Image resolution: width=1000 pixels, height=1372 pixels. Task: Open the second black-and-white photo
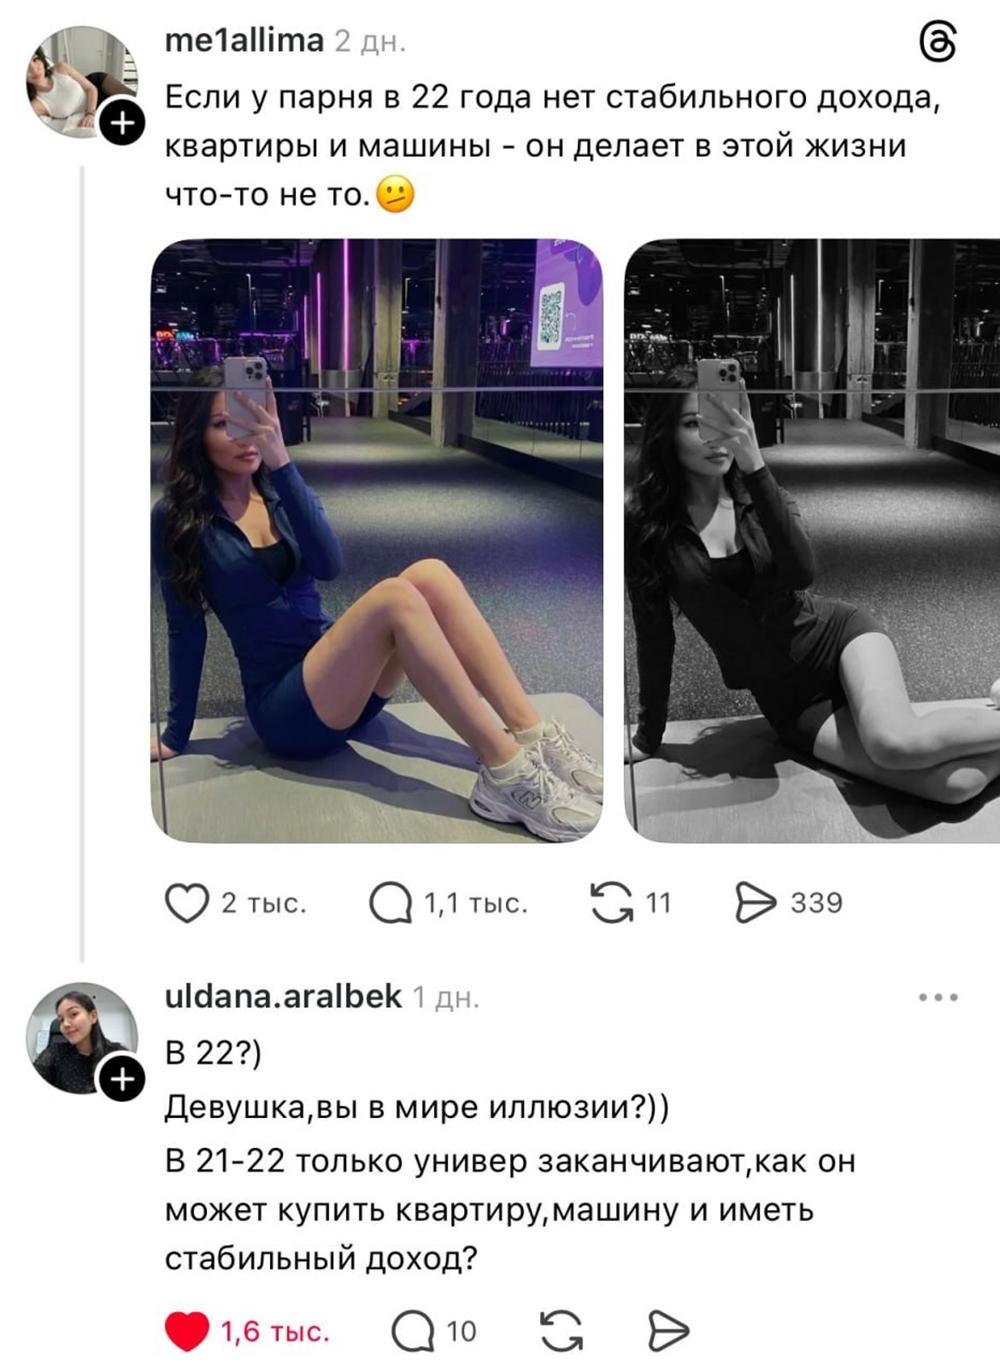click(x=812, y=540)
